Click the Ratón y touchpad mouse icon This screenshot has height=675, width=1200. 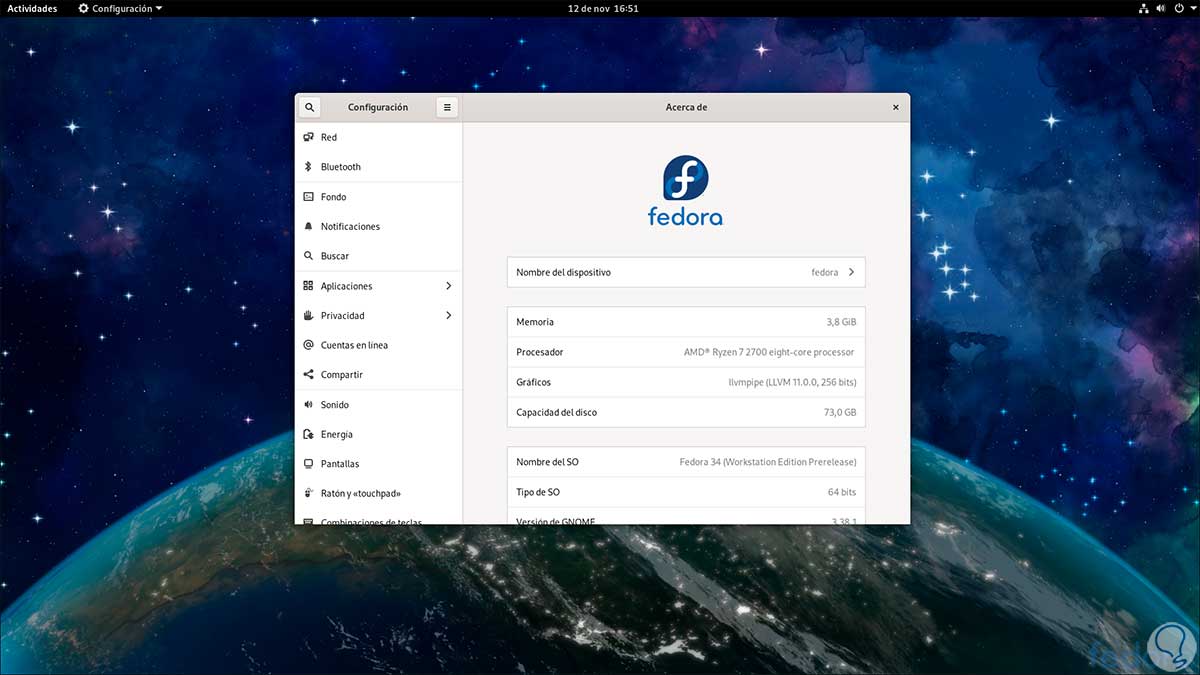(x=309, y=494)
